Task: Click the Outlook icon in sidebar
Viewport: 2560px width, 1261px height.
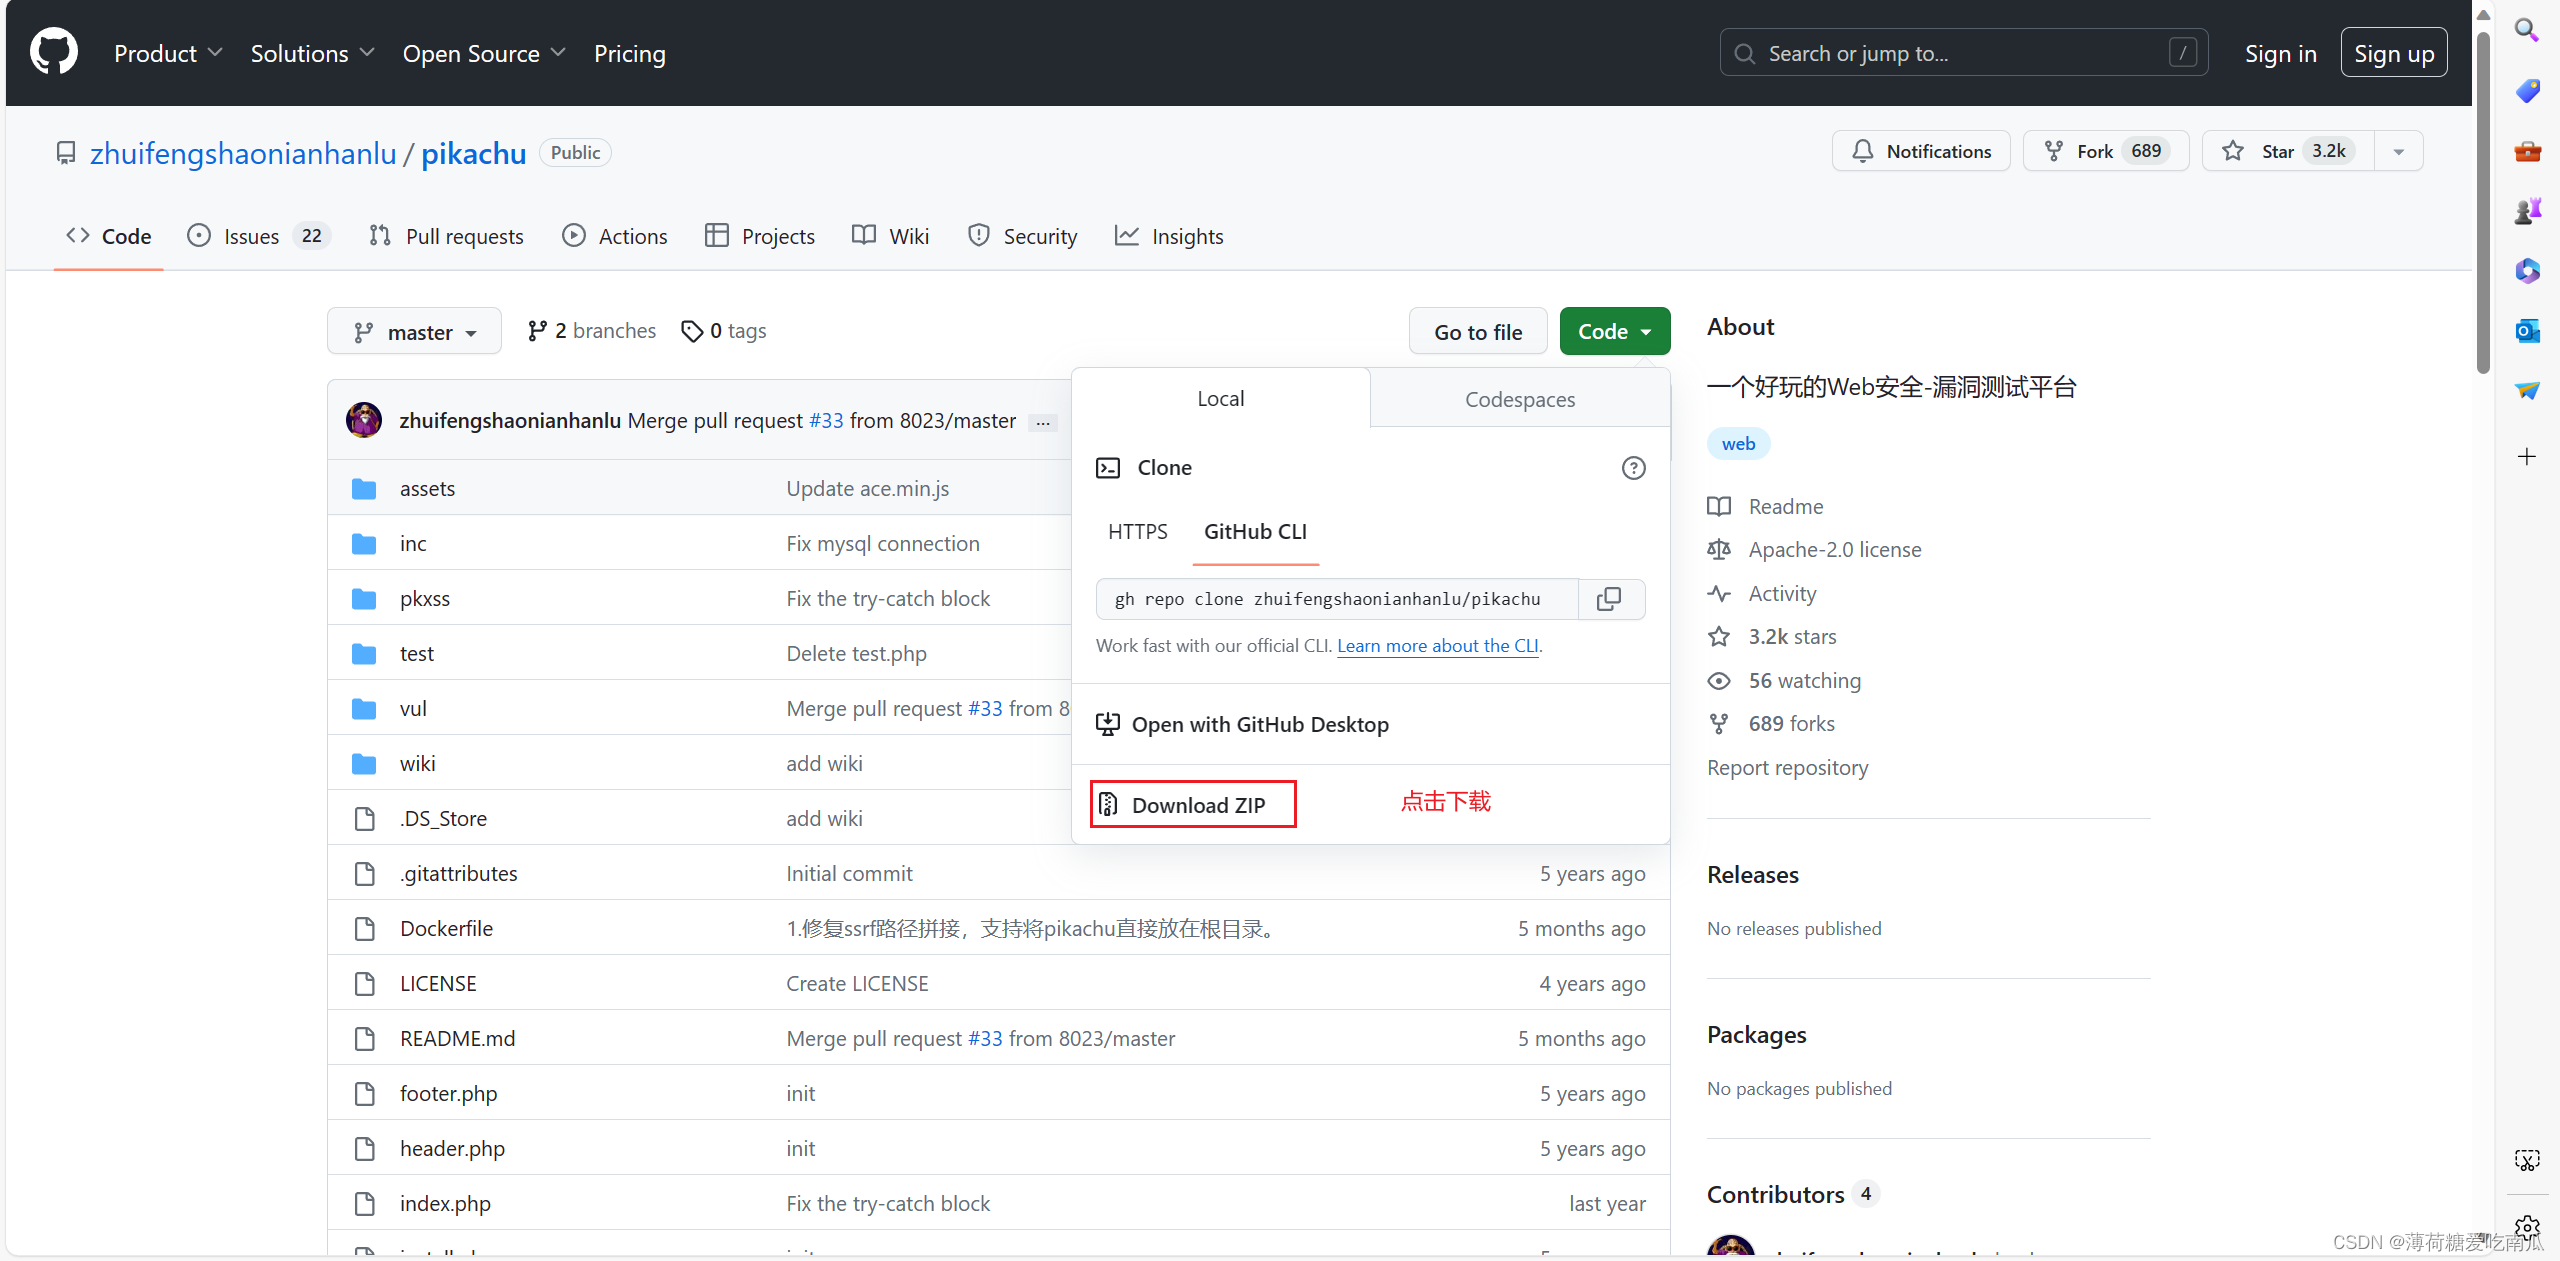Action: [x=2527, y=330]
